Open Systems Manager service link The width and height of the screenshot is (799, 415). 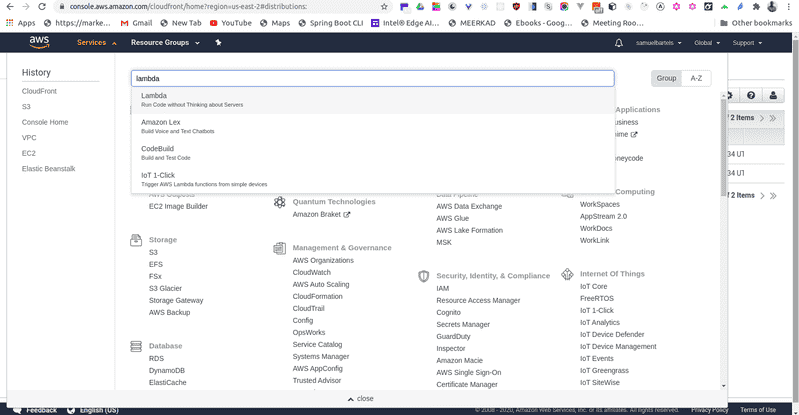tap(321, 357)
